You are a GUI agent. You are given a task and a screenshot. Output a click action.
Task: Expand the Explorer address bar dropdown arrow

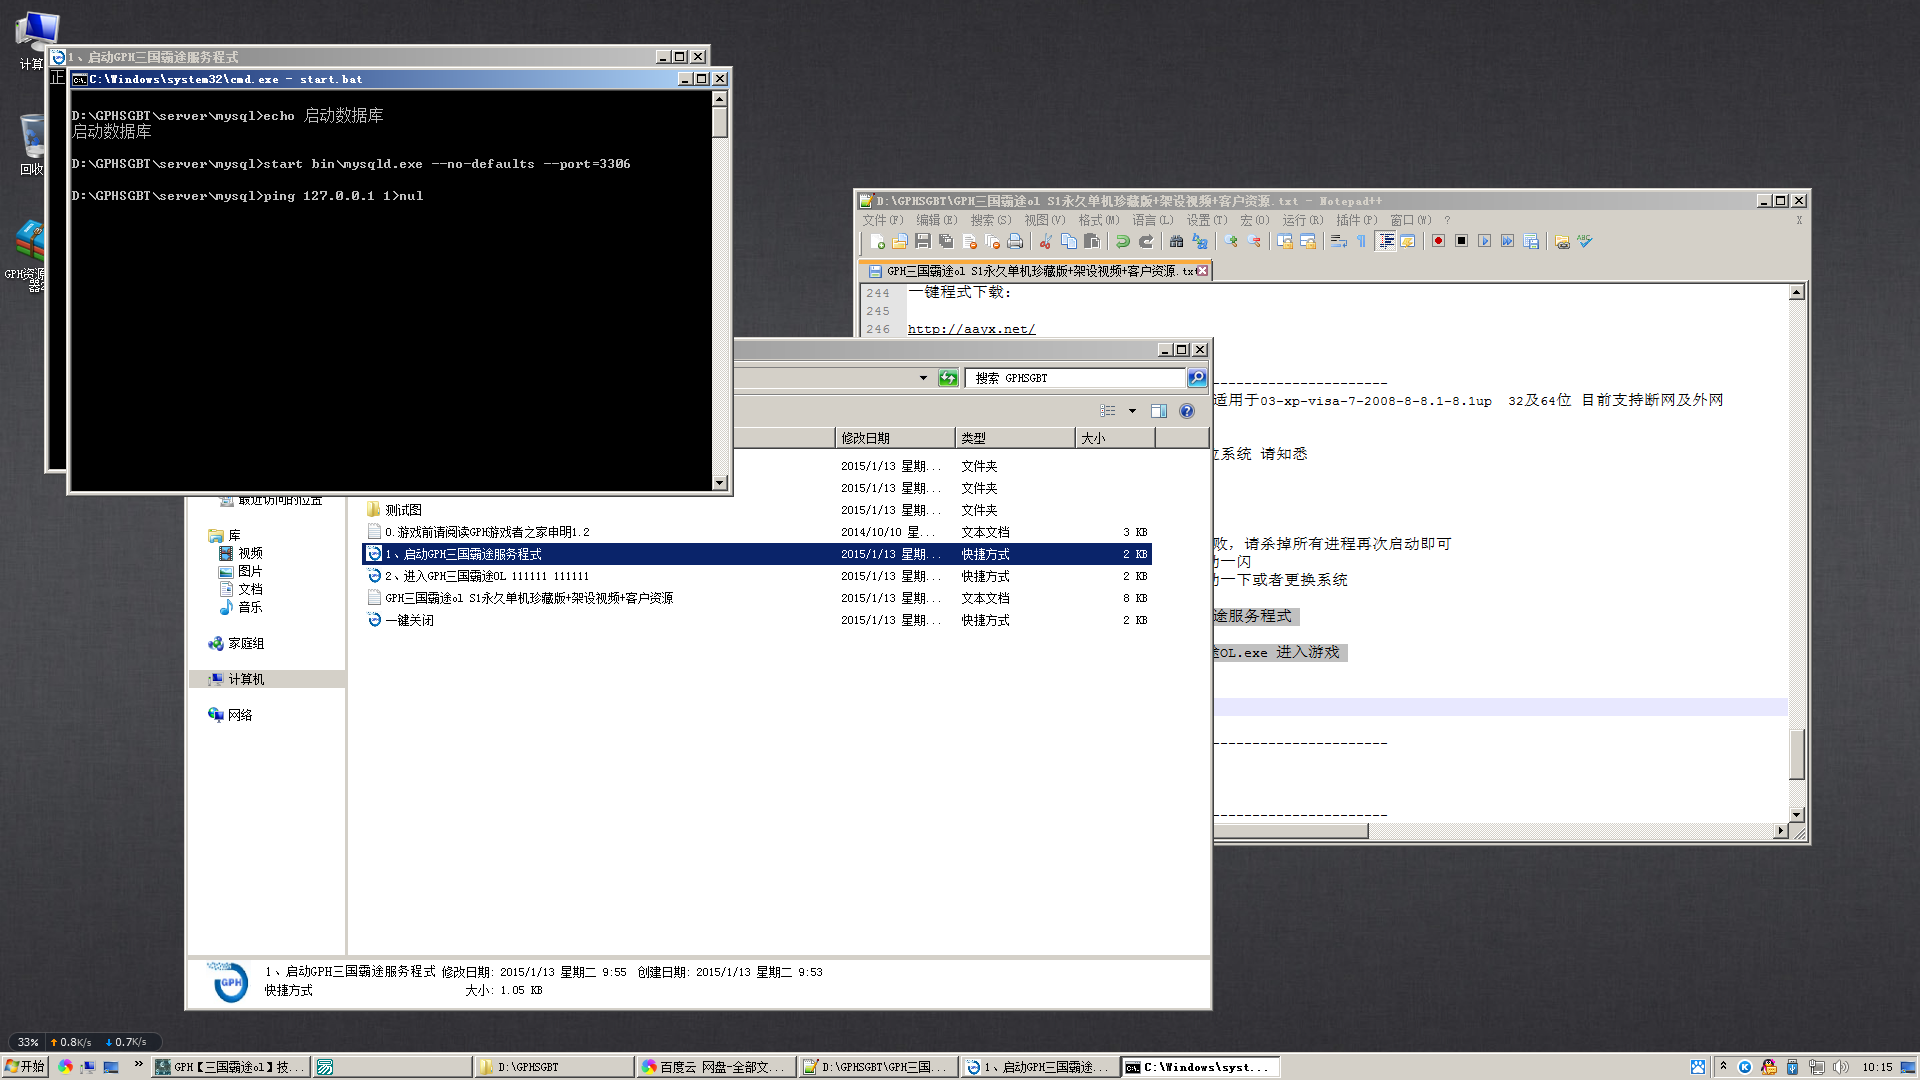923,378
